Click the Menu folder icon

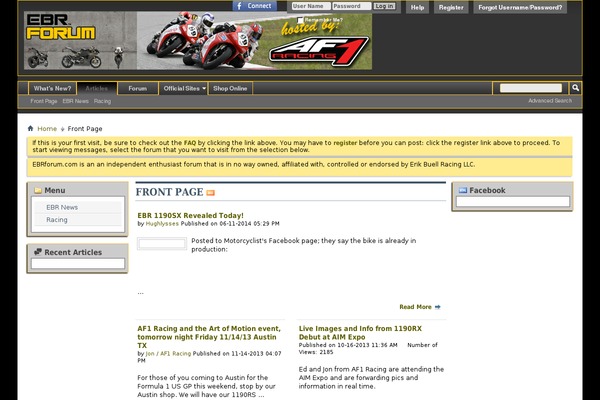[38, 190]
